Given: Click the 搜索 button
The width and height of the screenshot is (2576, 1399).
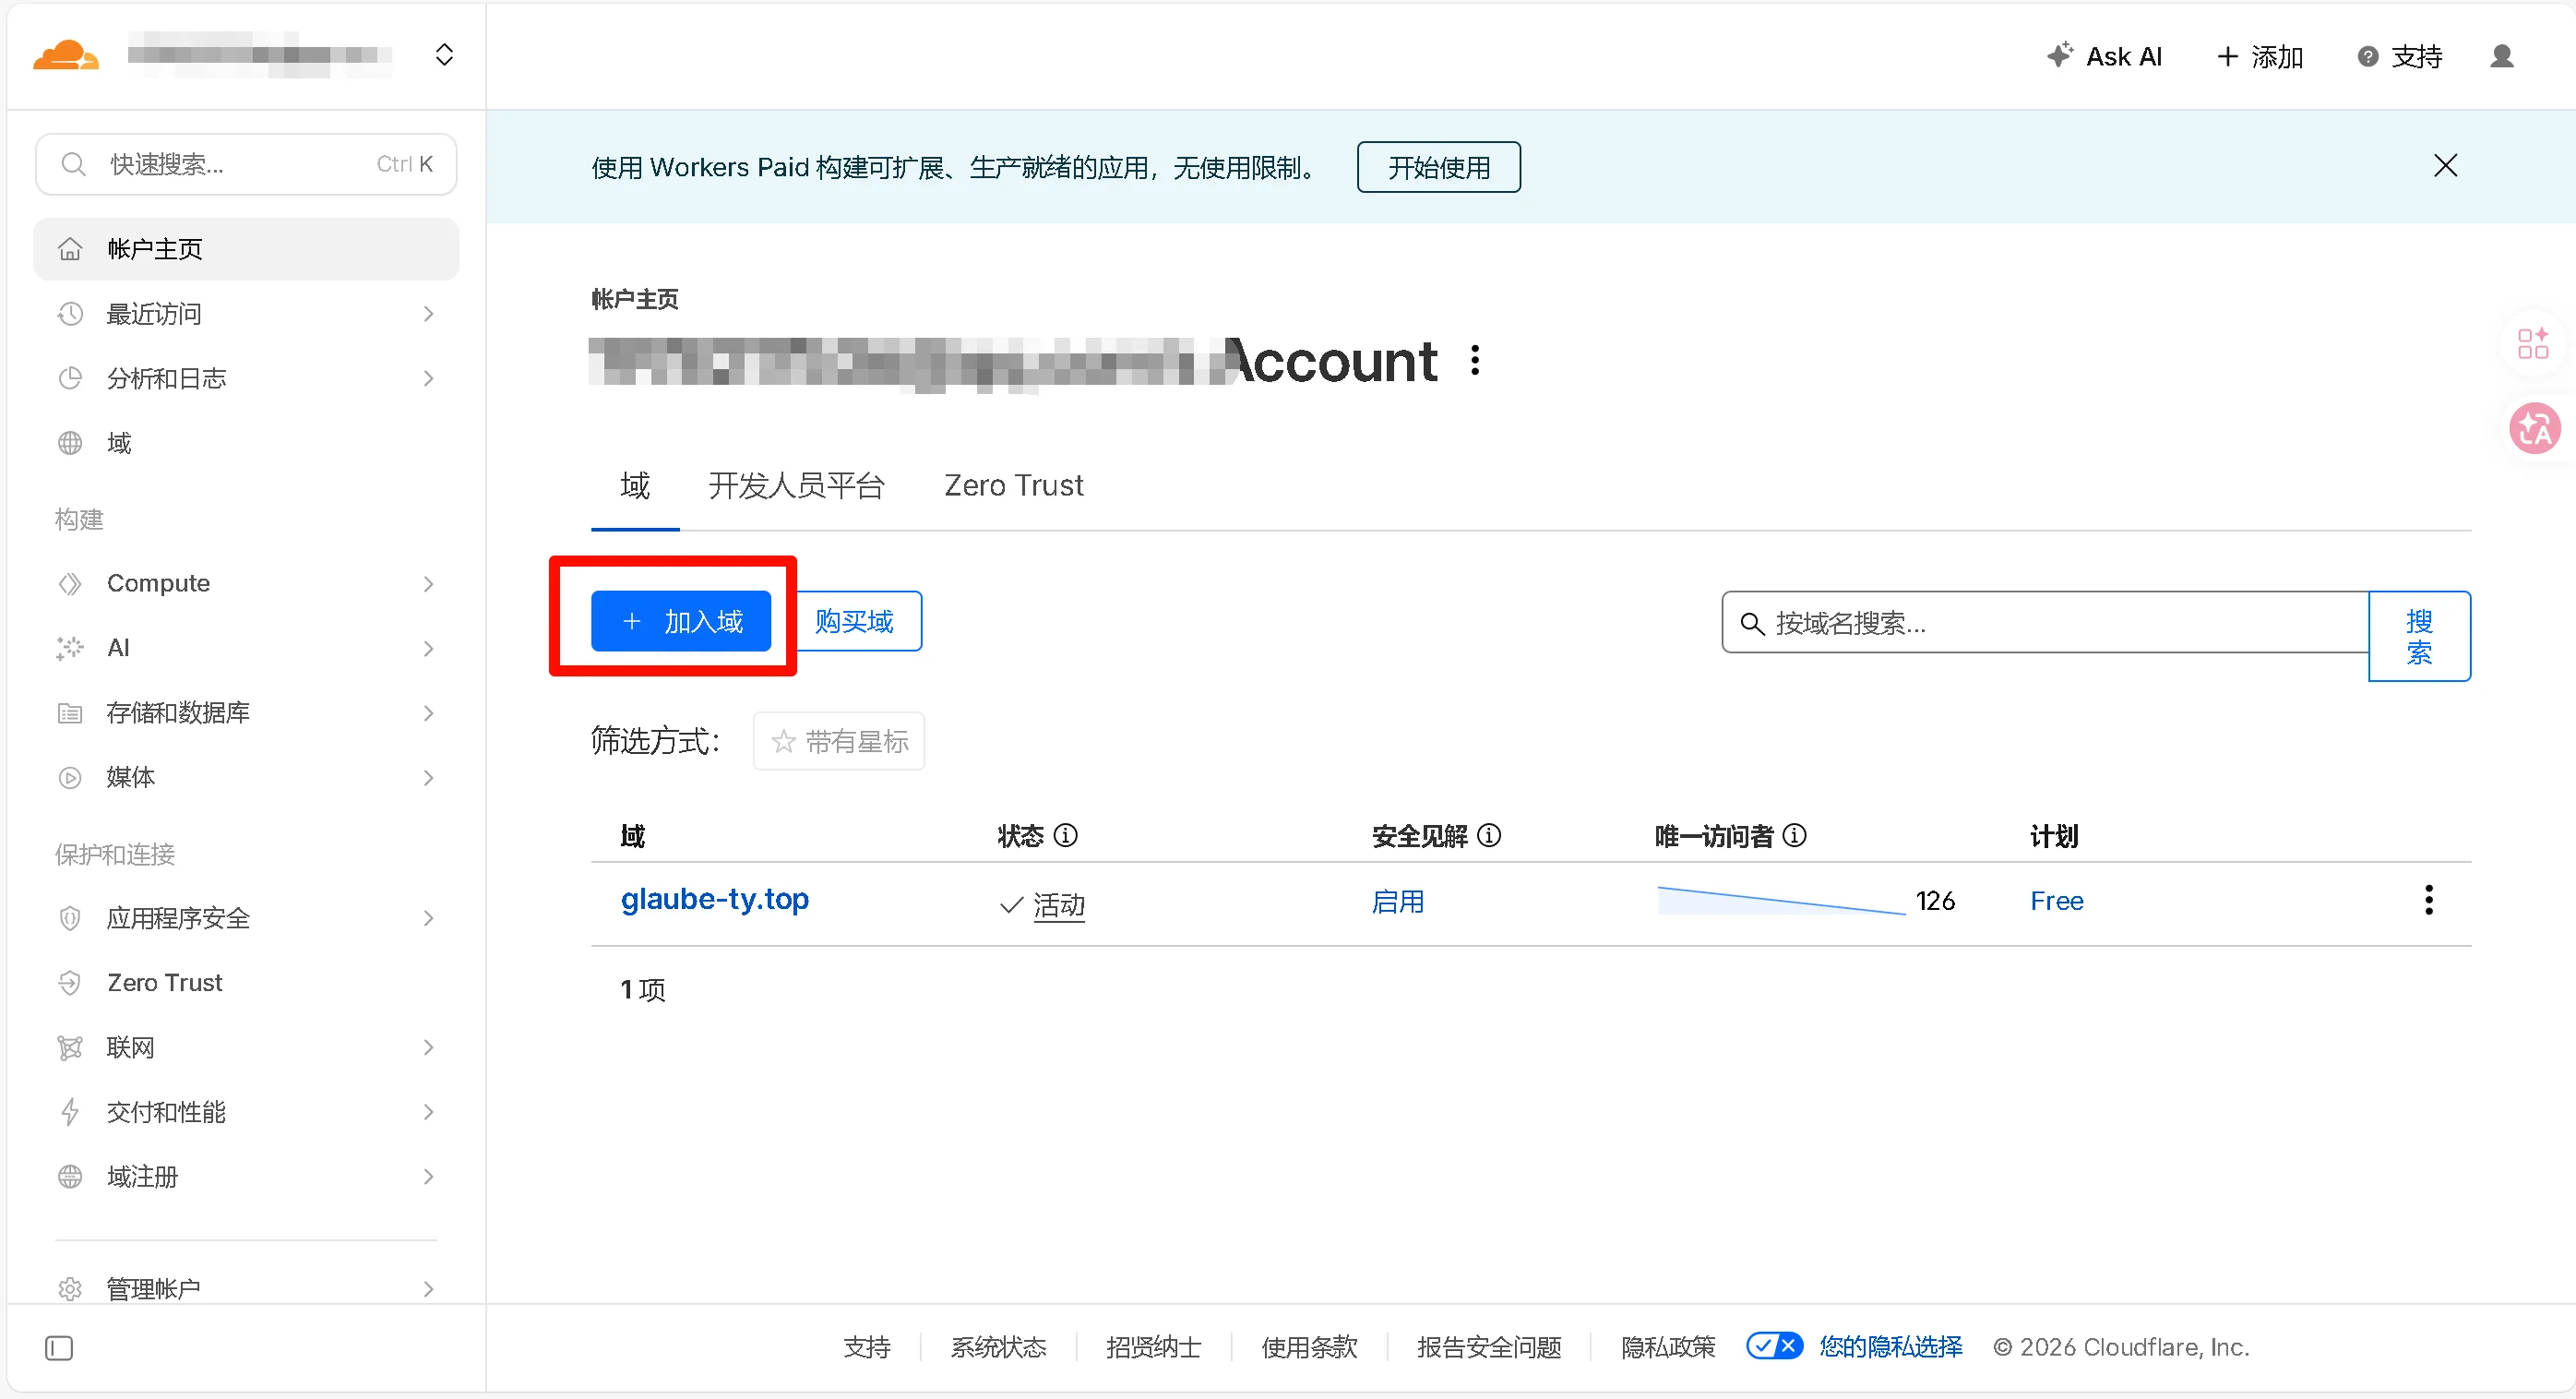Looking at the screenshot, I should pos(2419,636).
